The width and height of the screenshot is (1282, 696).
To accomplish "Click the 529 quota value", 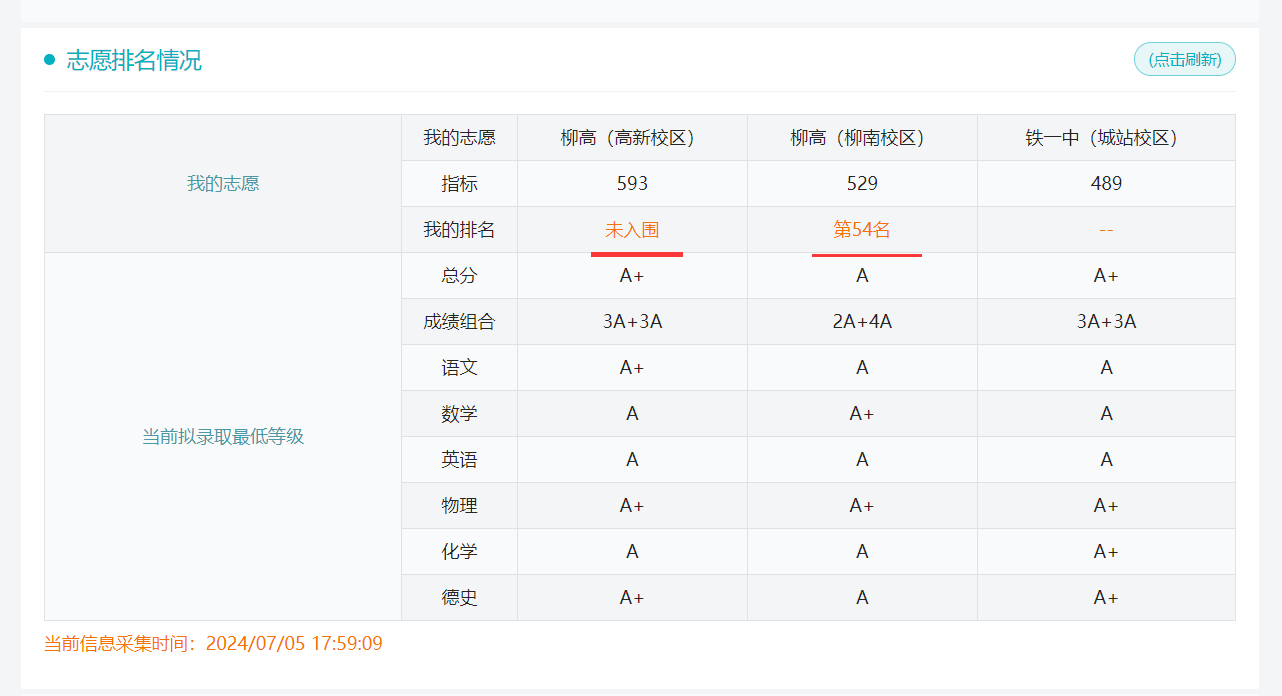I will point(862,184).
